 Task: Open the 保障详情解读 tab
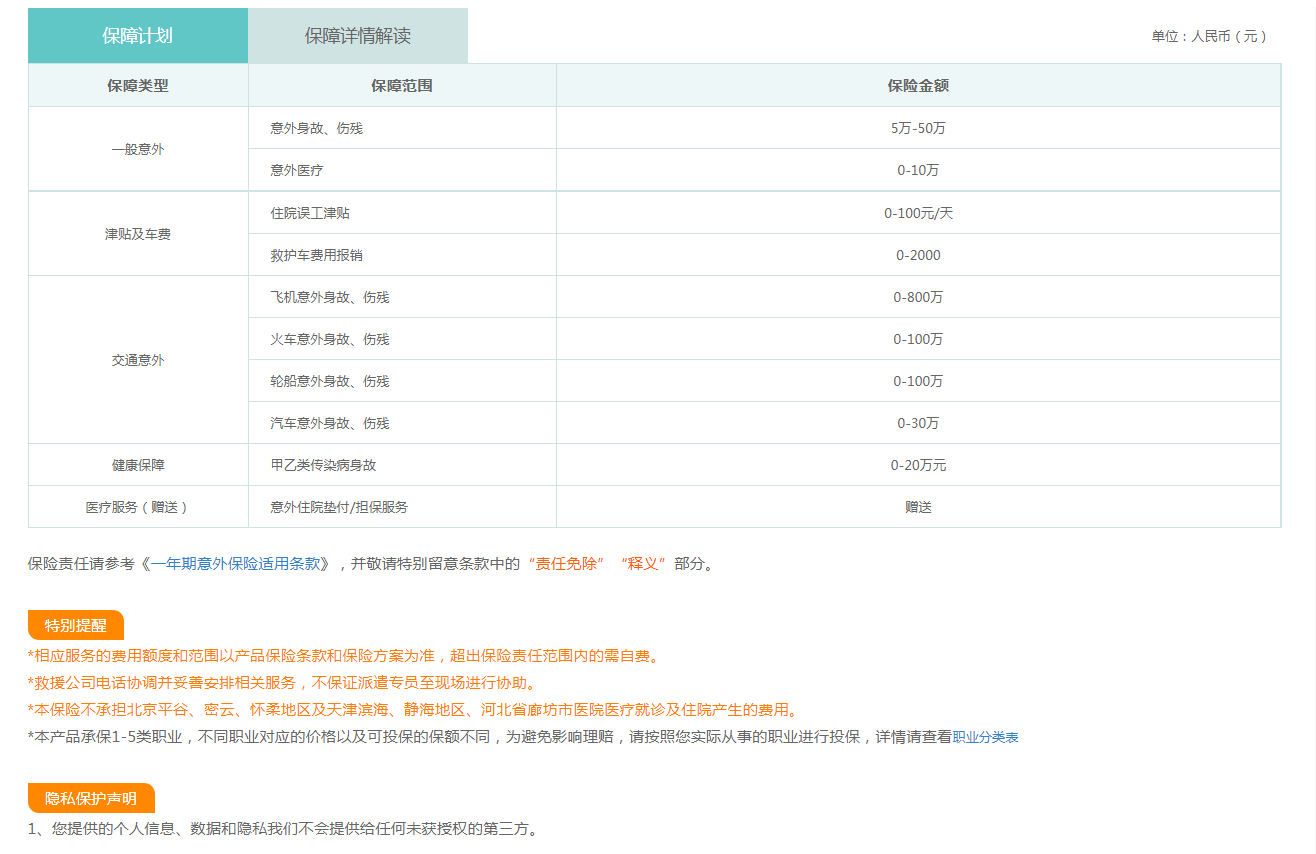[x=357, y=36]
